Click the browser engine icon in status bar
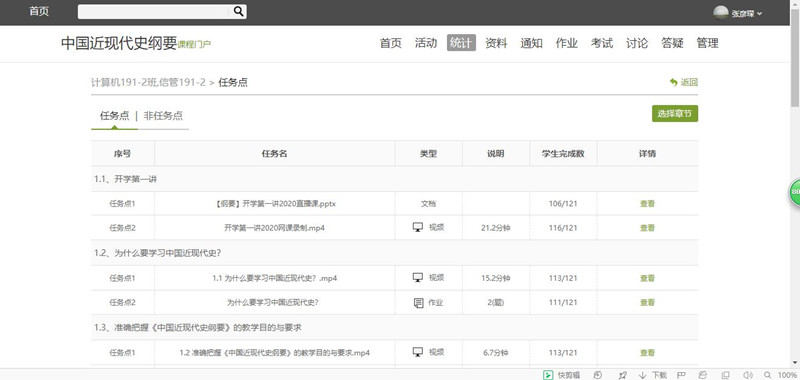This screenshot has width=800, height=380. (x=703, y=375)
